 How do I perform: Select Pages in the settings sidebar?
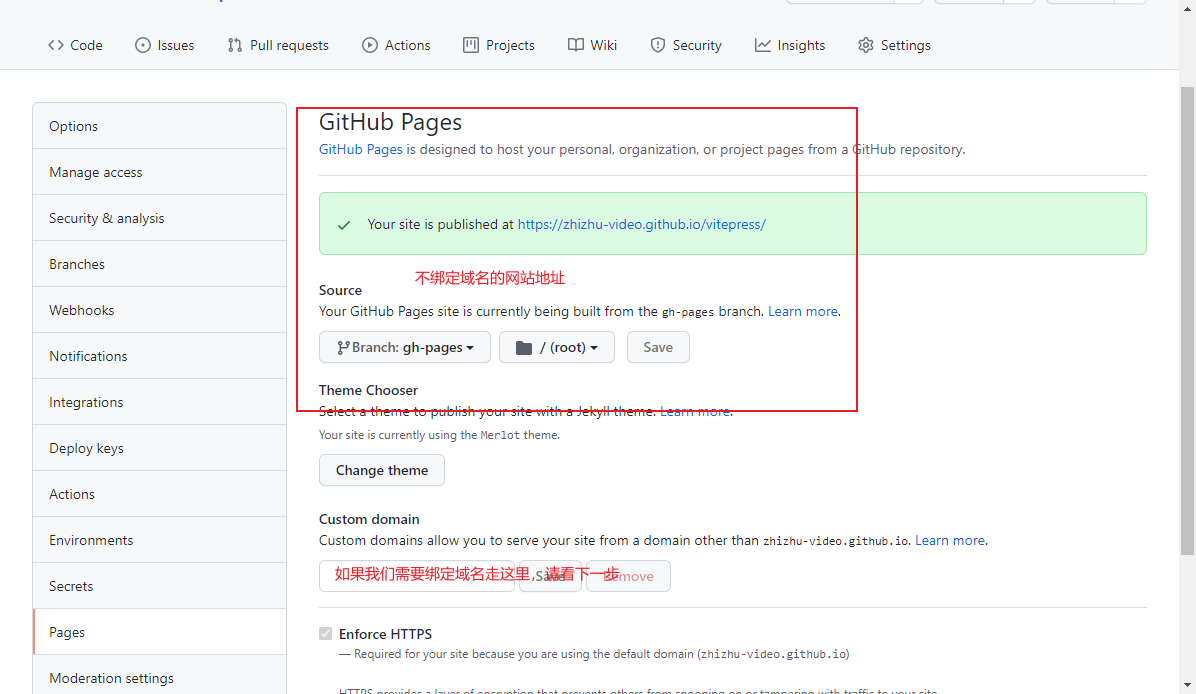[x=159, y=632]
